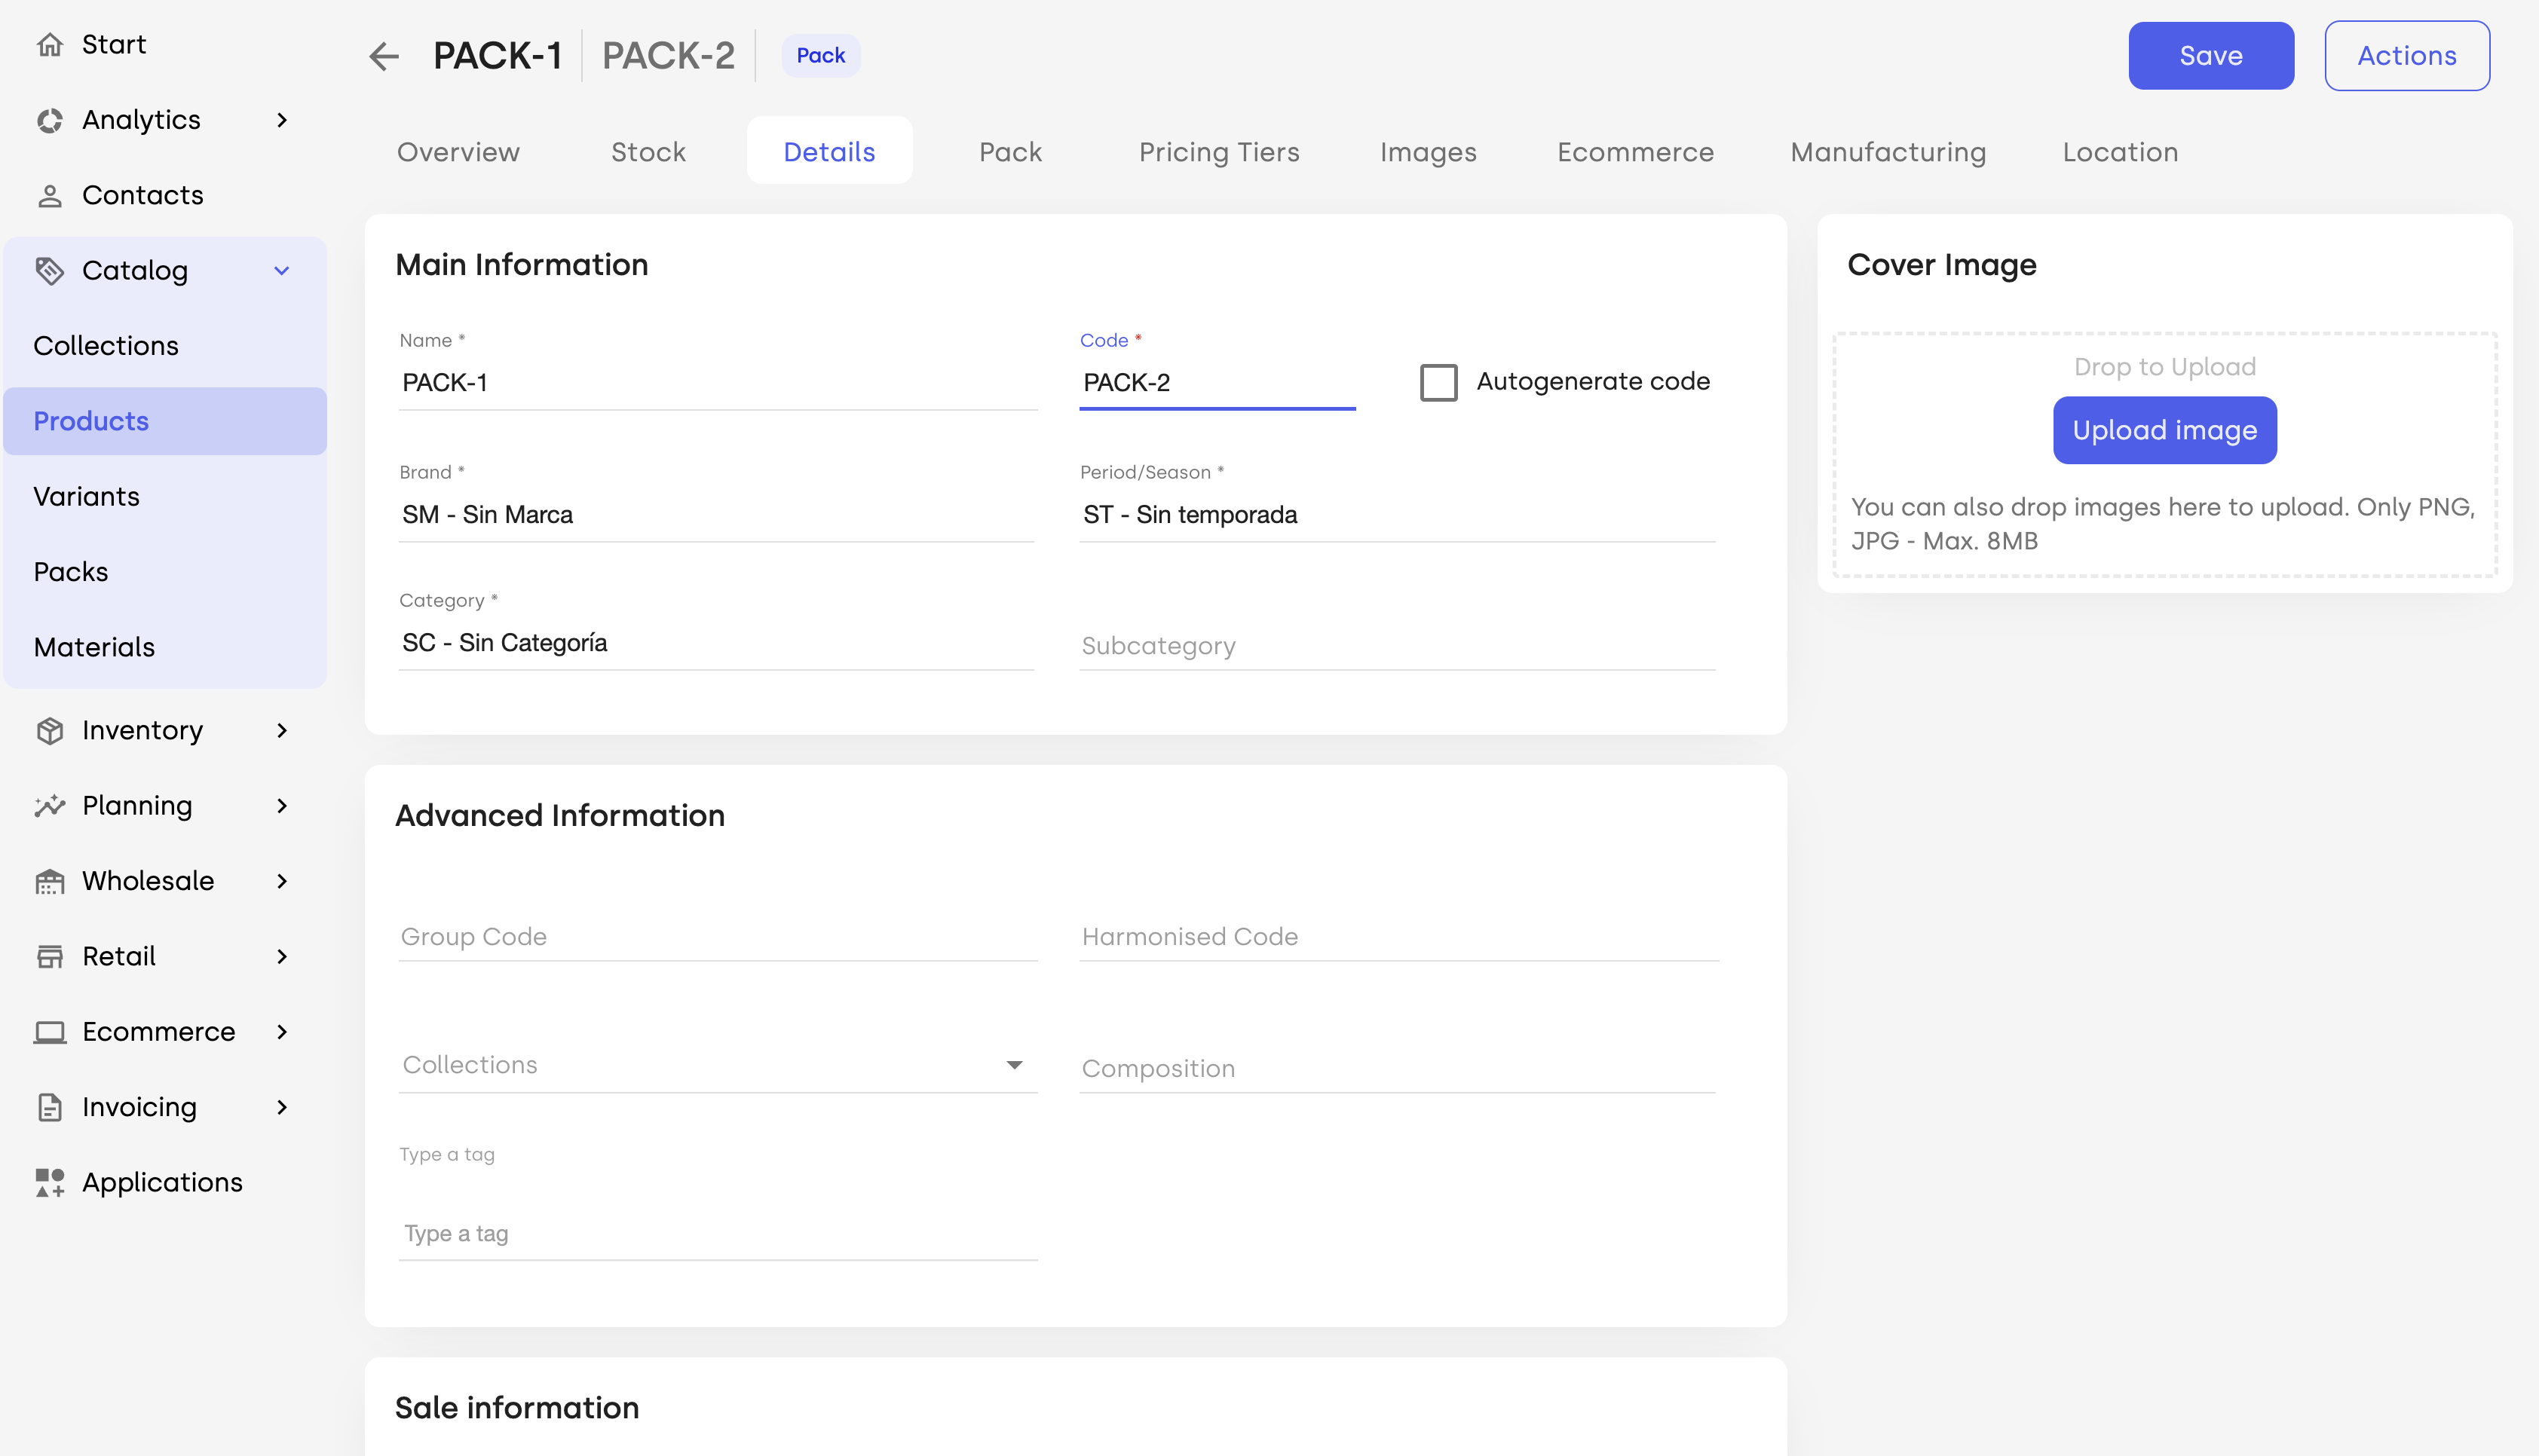Expand the Analytics menu chevron
2539x1456 pixels.
tap(282, 120)
